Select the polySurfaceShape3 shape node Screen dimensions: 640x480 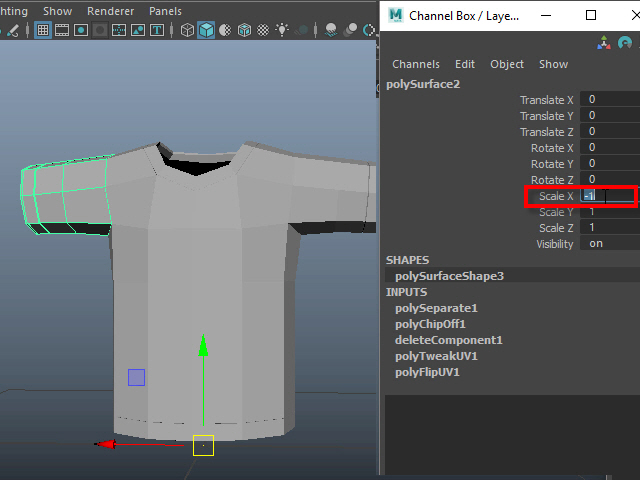(449, 275)
